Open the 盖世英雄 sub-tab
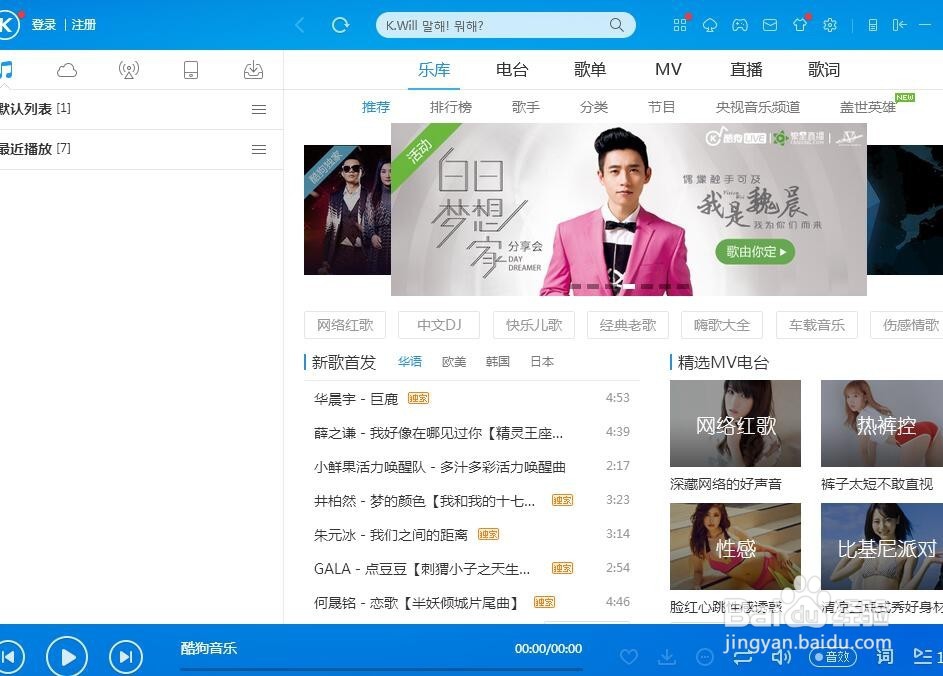Viewport: 943px width, 676px height. [868, 107]
